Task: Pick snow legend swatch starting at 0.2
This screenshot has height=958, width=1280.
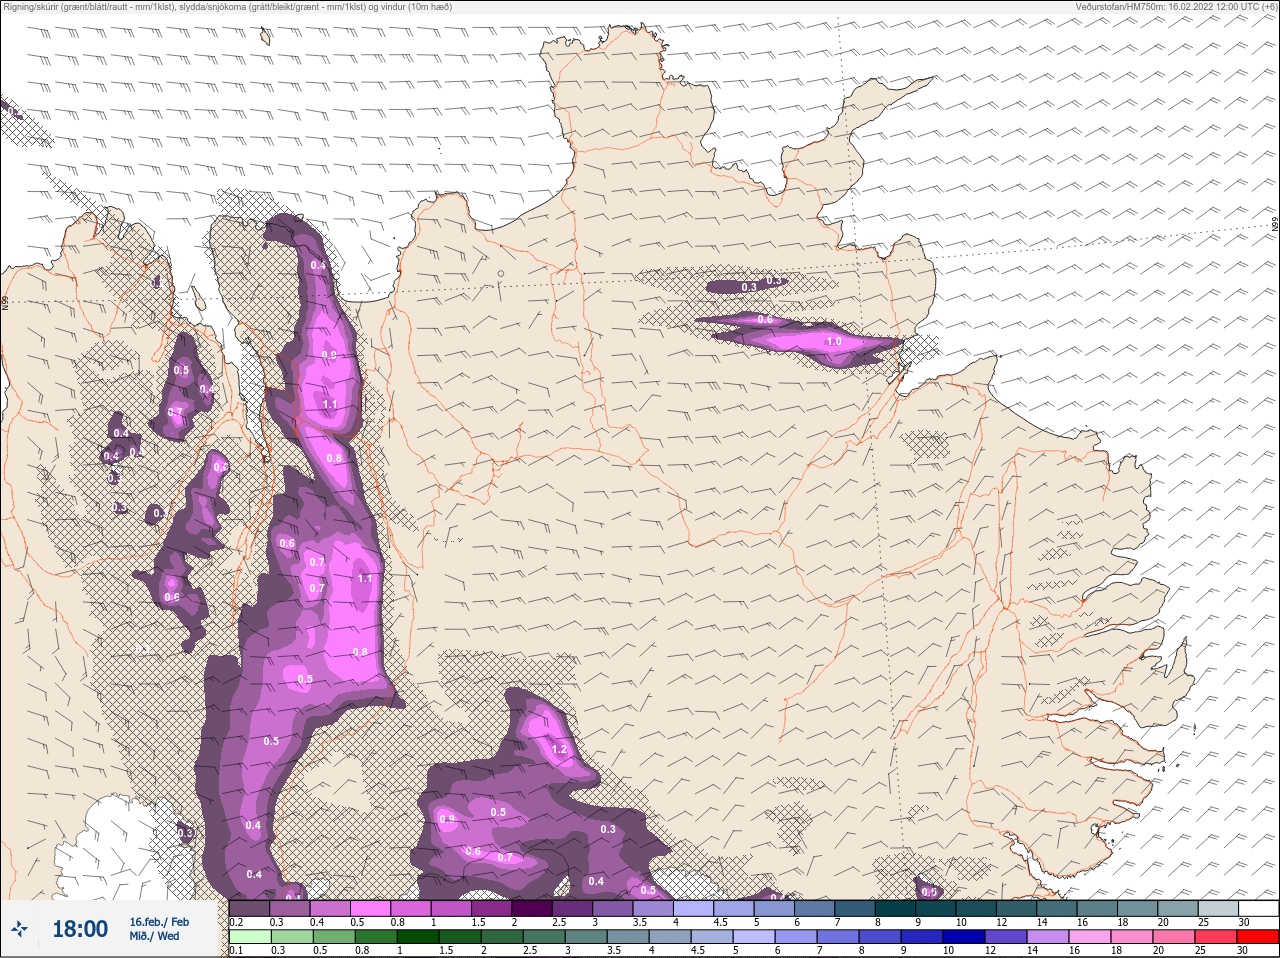Action: (249, 908)
